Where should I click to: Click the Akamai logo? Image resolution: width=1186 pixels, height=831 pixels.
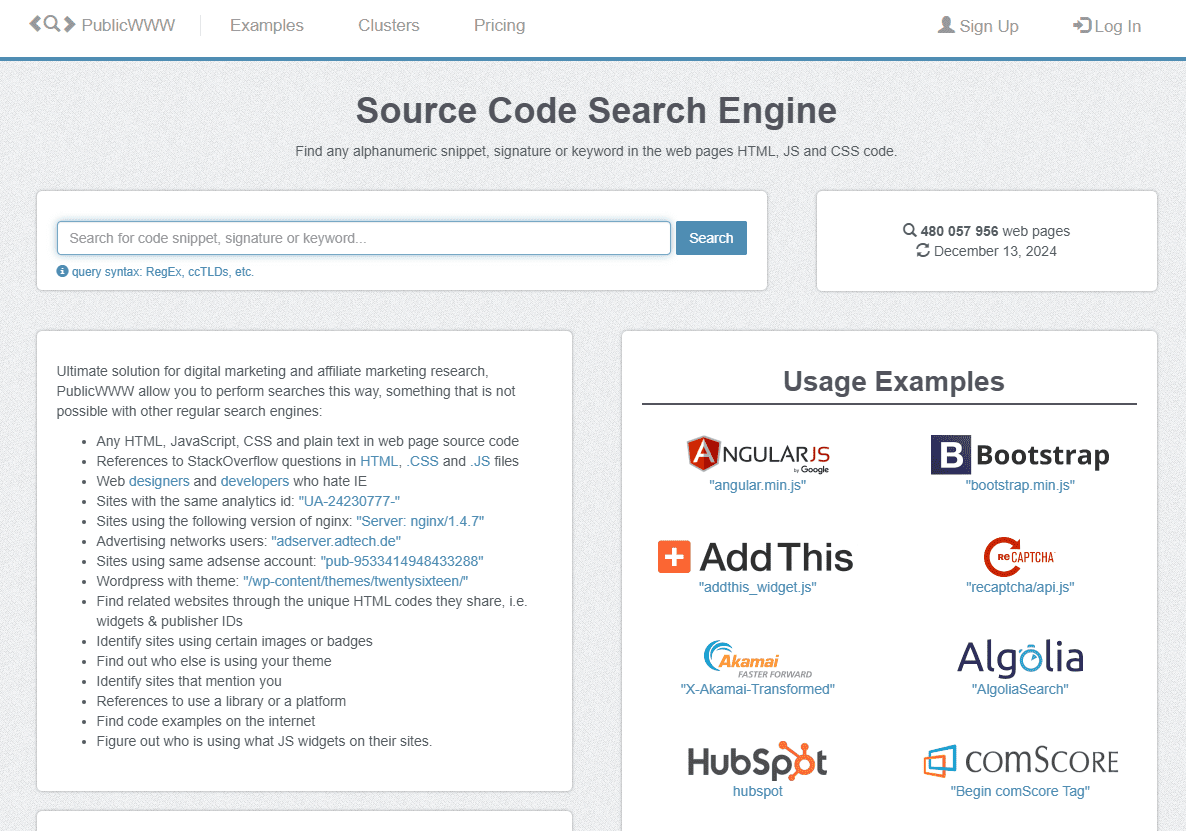pos(758,659)
